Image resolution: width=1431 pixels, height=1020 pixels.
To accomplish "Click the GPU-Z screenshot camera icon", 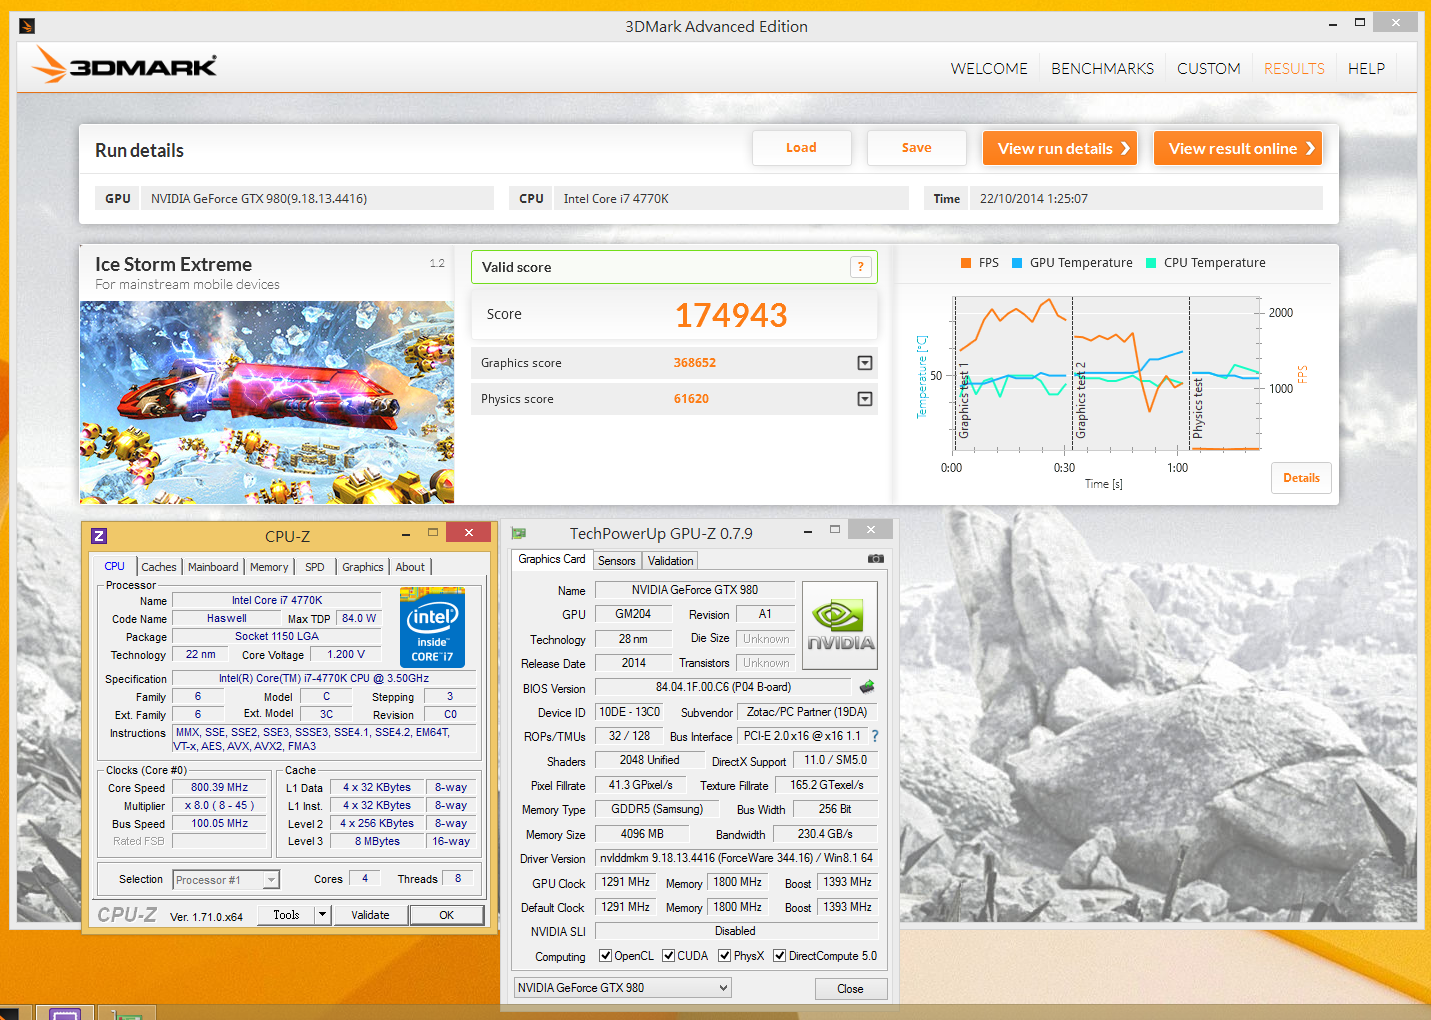I will 875,559.
